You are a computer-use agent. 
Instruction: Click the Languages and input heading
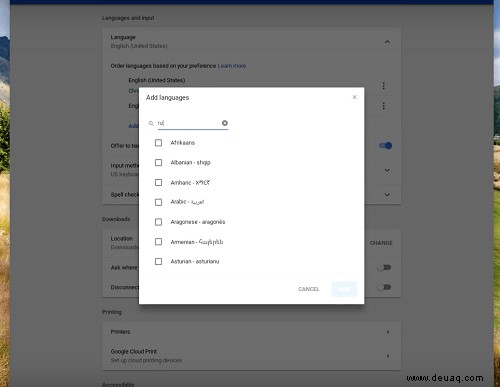pos(128,18)
